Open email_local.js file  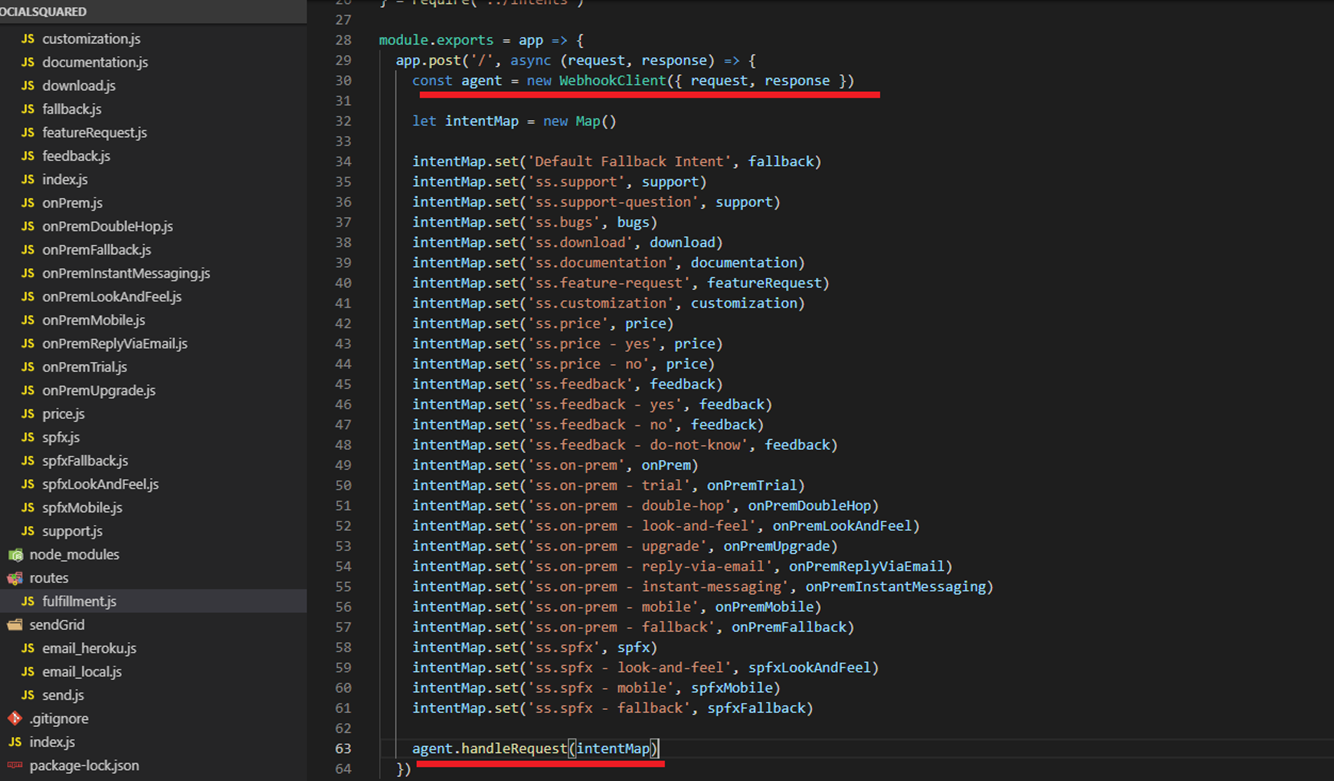tap(81, 672)
